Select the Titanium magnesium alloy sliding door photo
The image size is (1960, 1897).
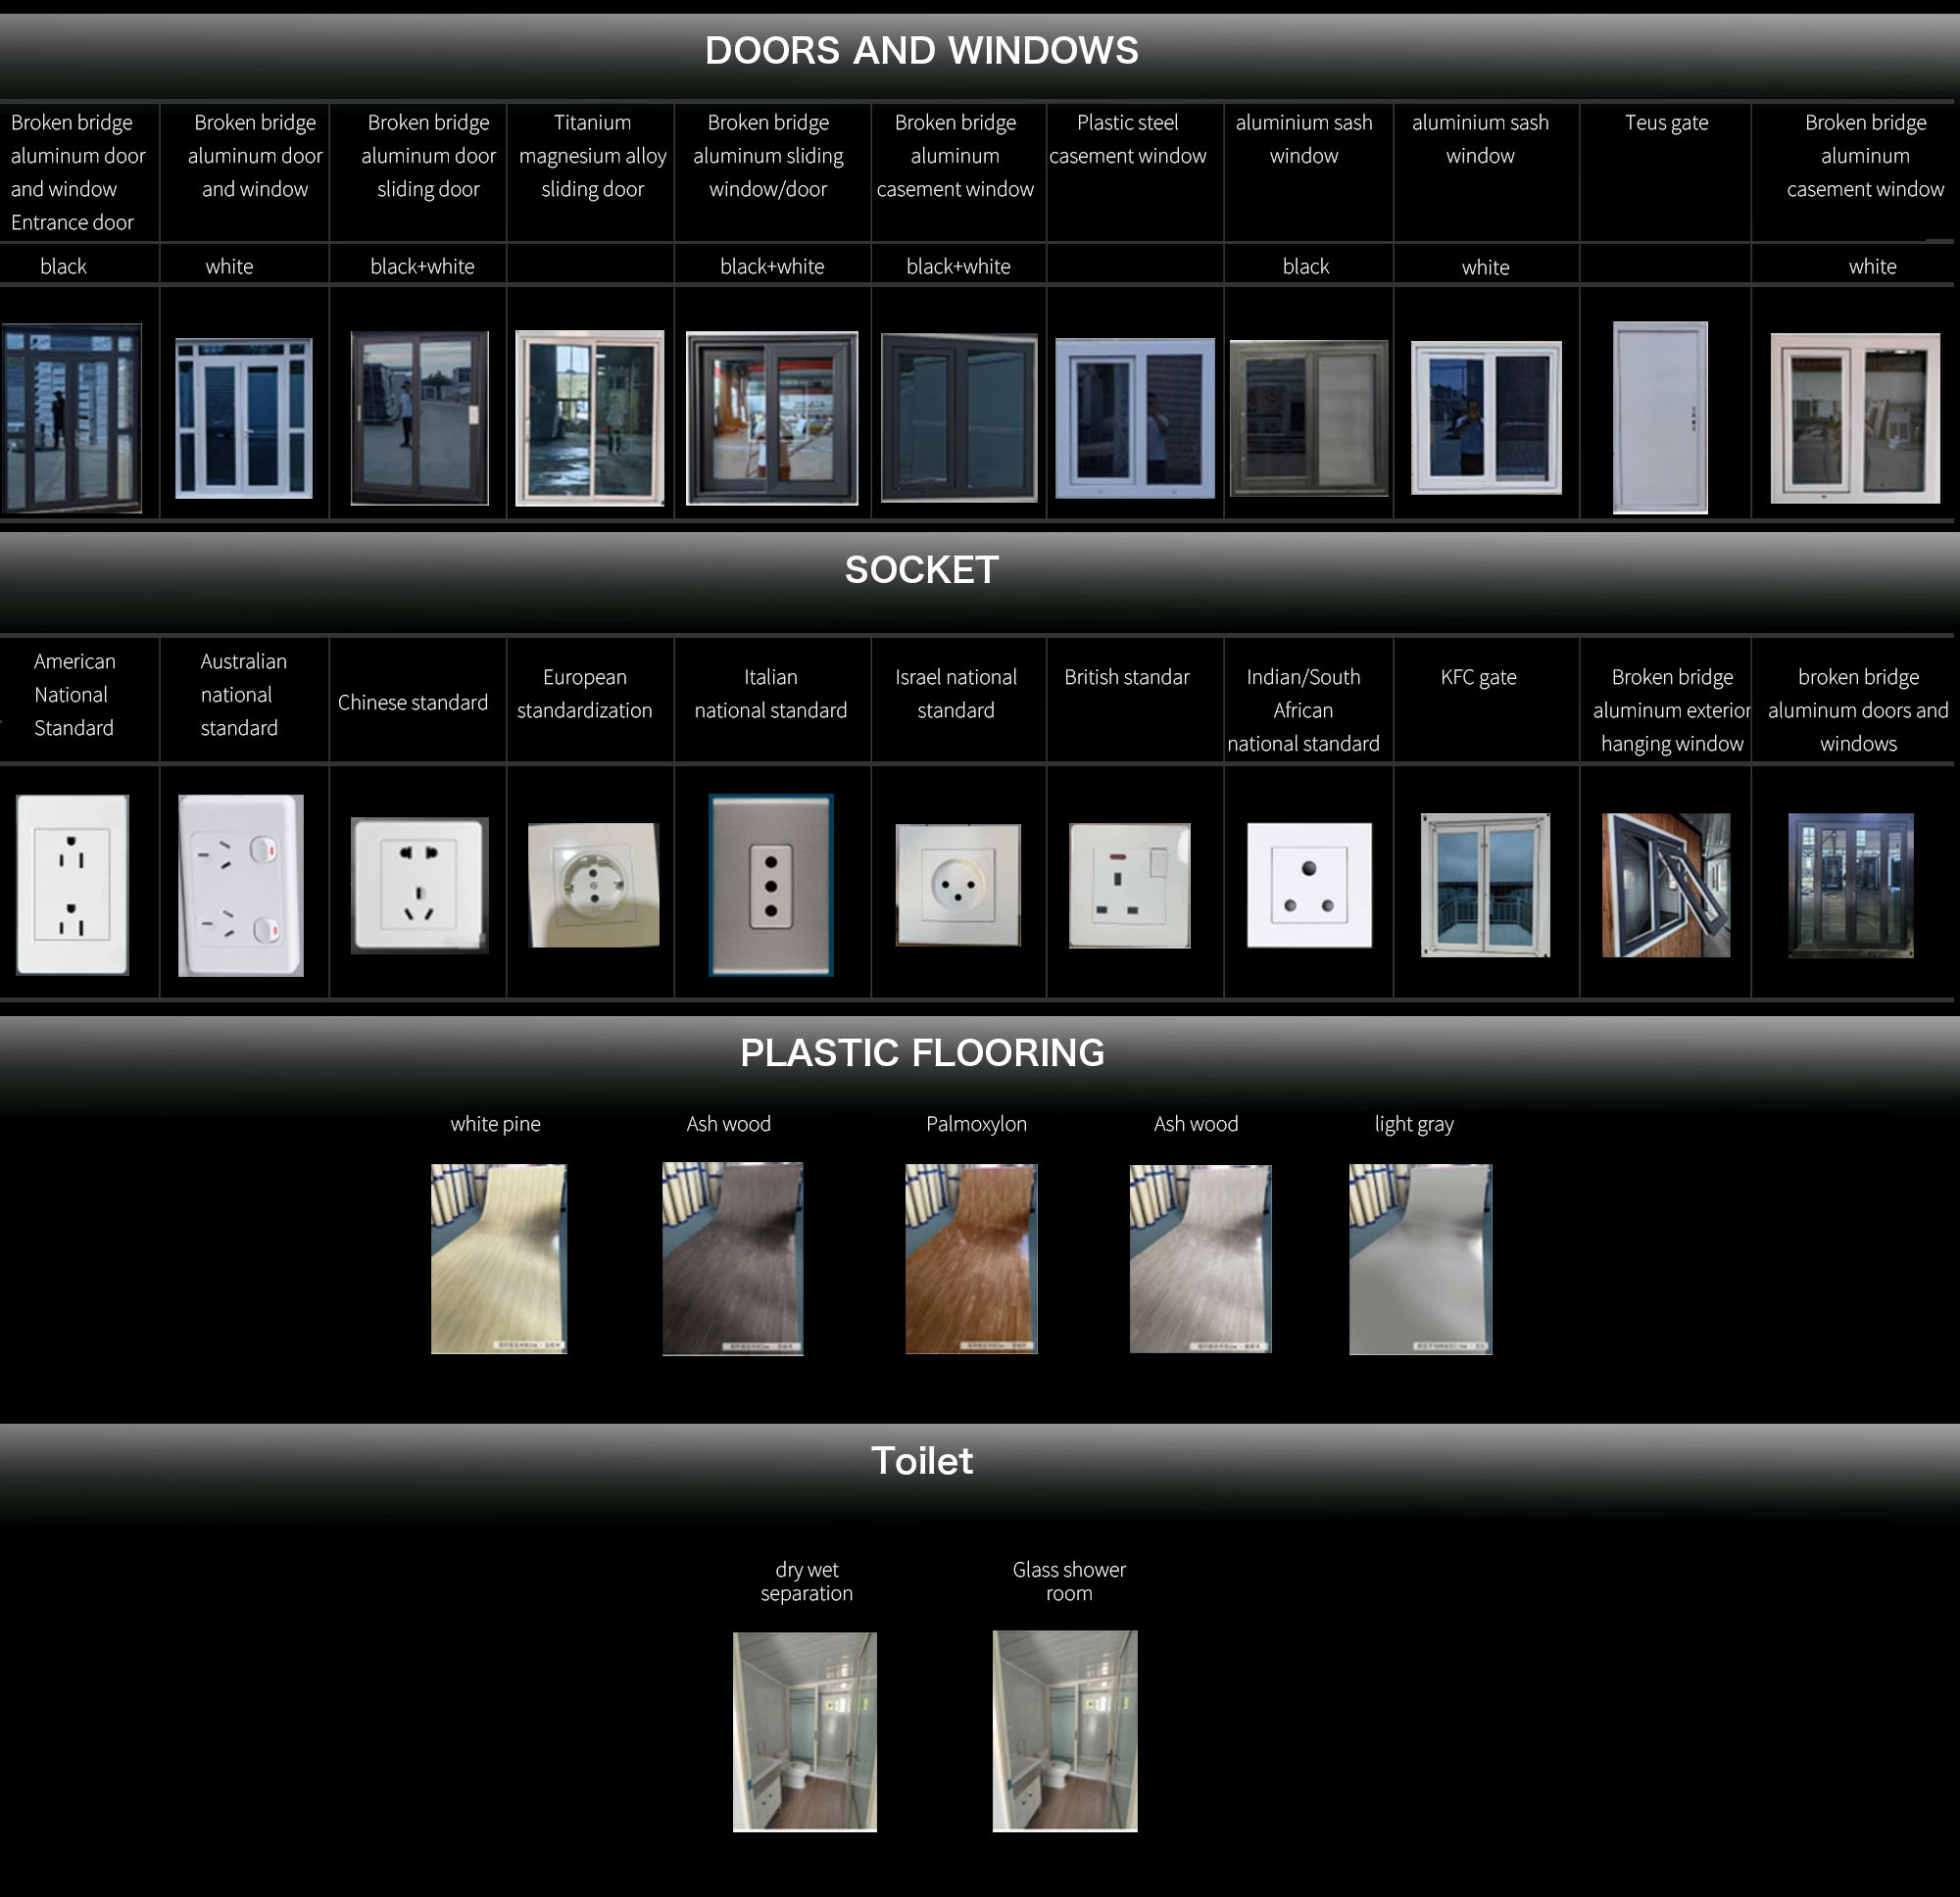coord(589,418)
